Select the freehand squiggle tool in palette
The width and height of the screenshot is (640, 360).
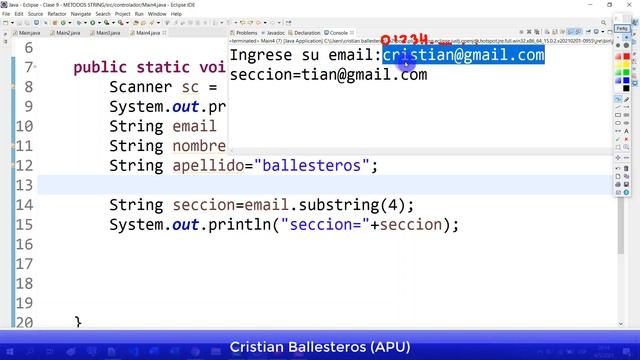click(x=618, y=99)
